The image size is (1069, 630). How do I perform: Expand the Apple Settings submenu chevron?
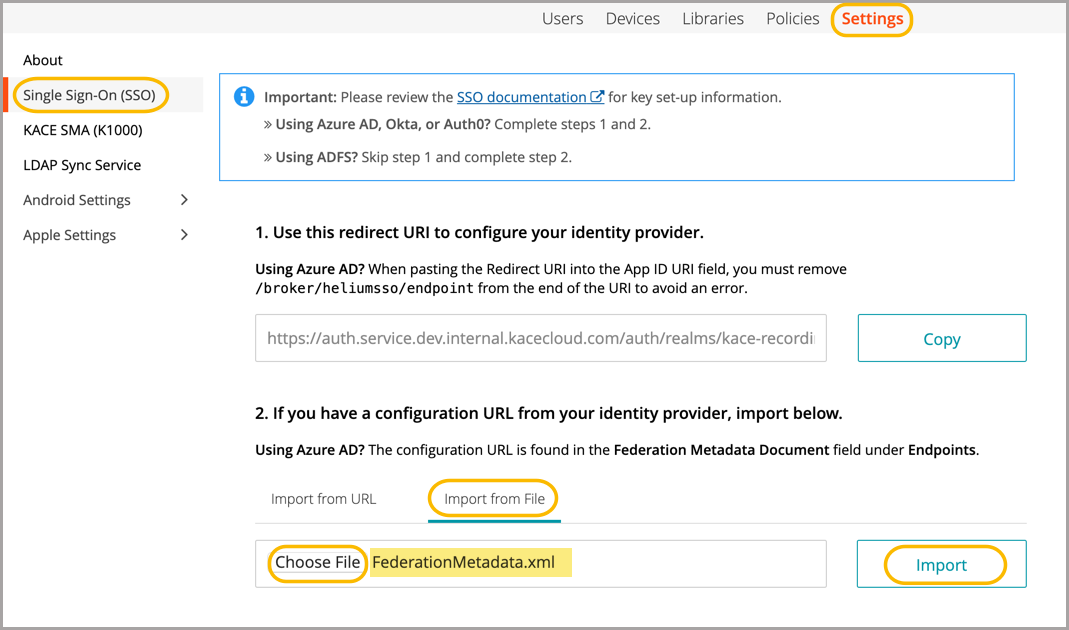[x=184, y=235]
